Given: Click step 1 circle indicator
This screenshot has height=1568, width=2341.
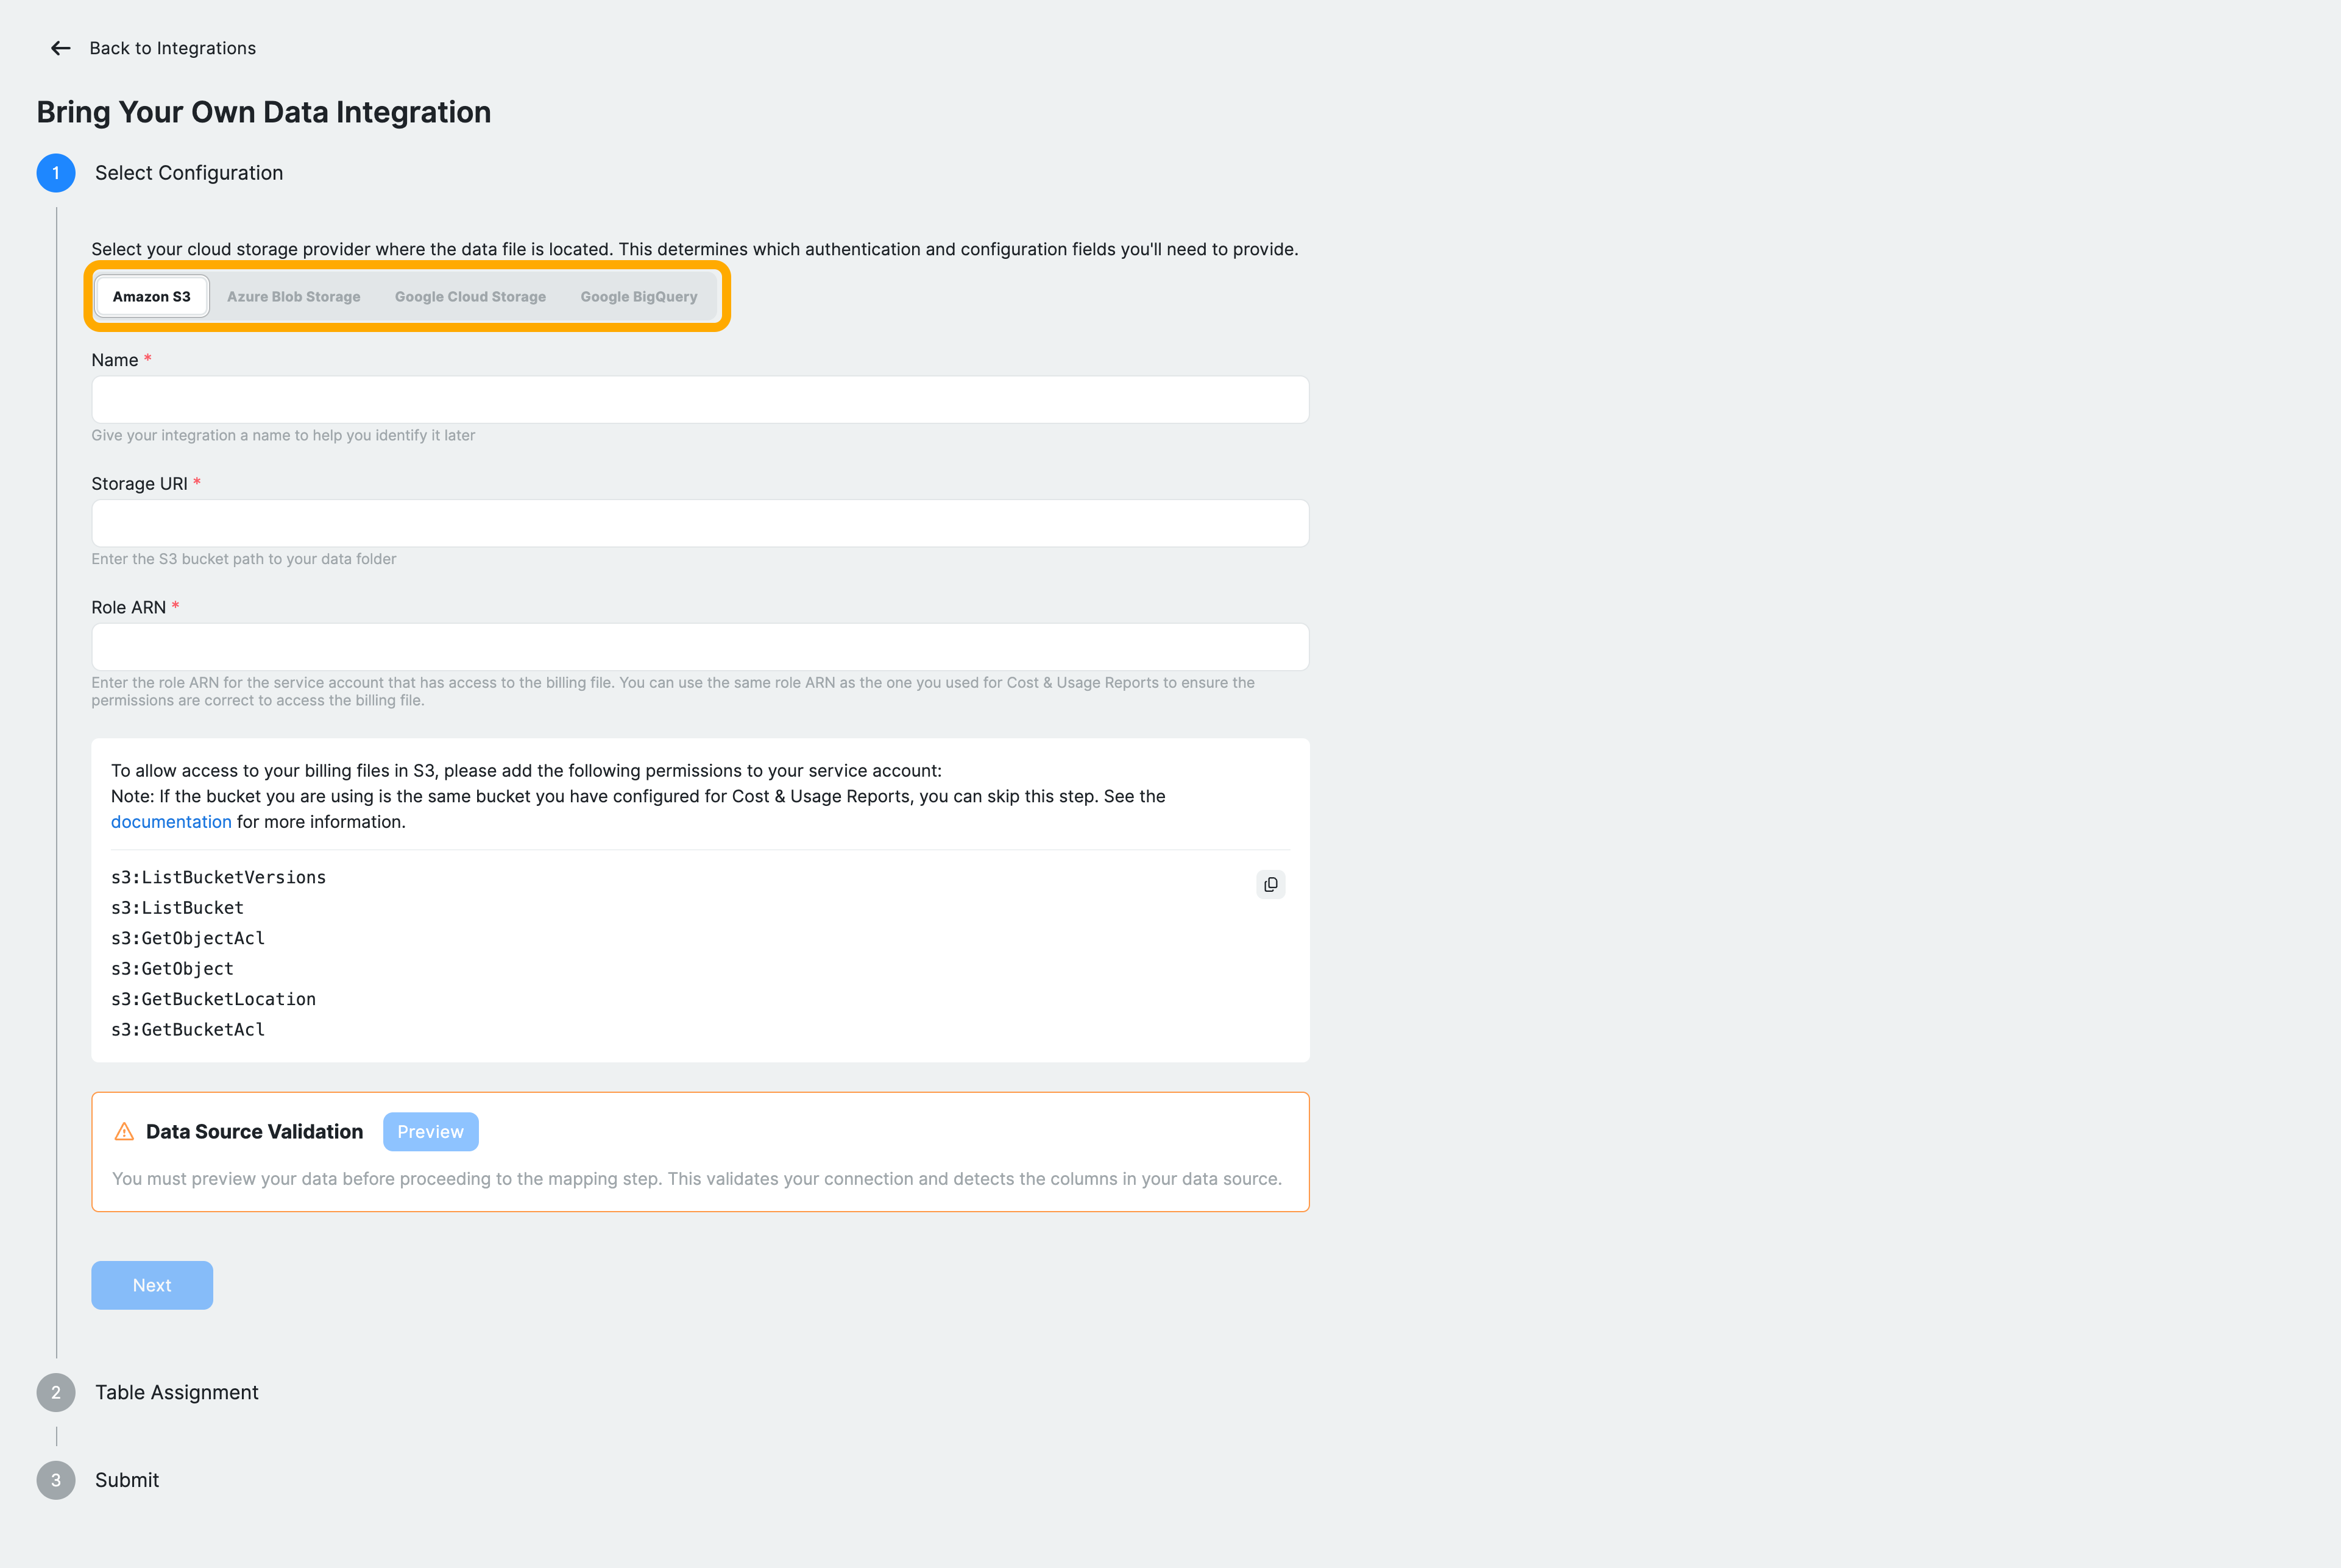Looking at the screenshot, I should [56, 173].
